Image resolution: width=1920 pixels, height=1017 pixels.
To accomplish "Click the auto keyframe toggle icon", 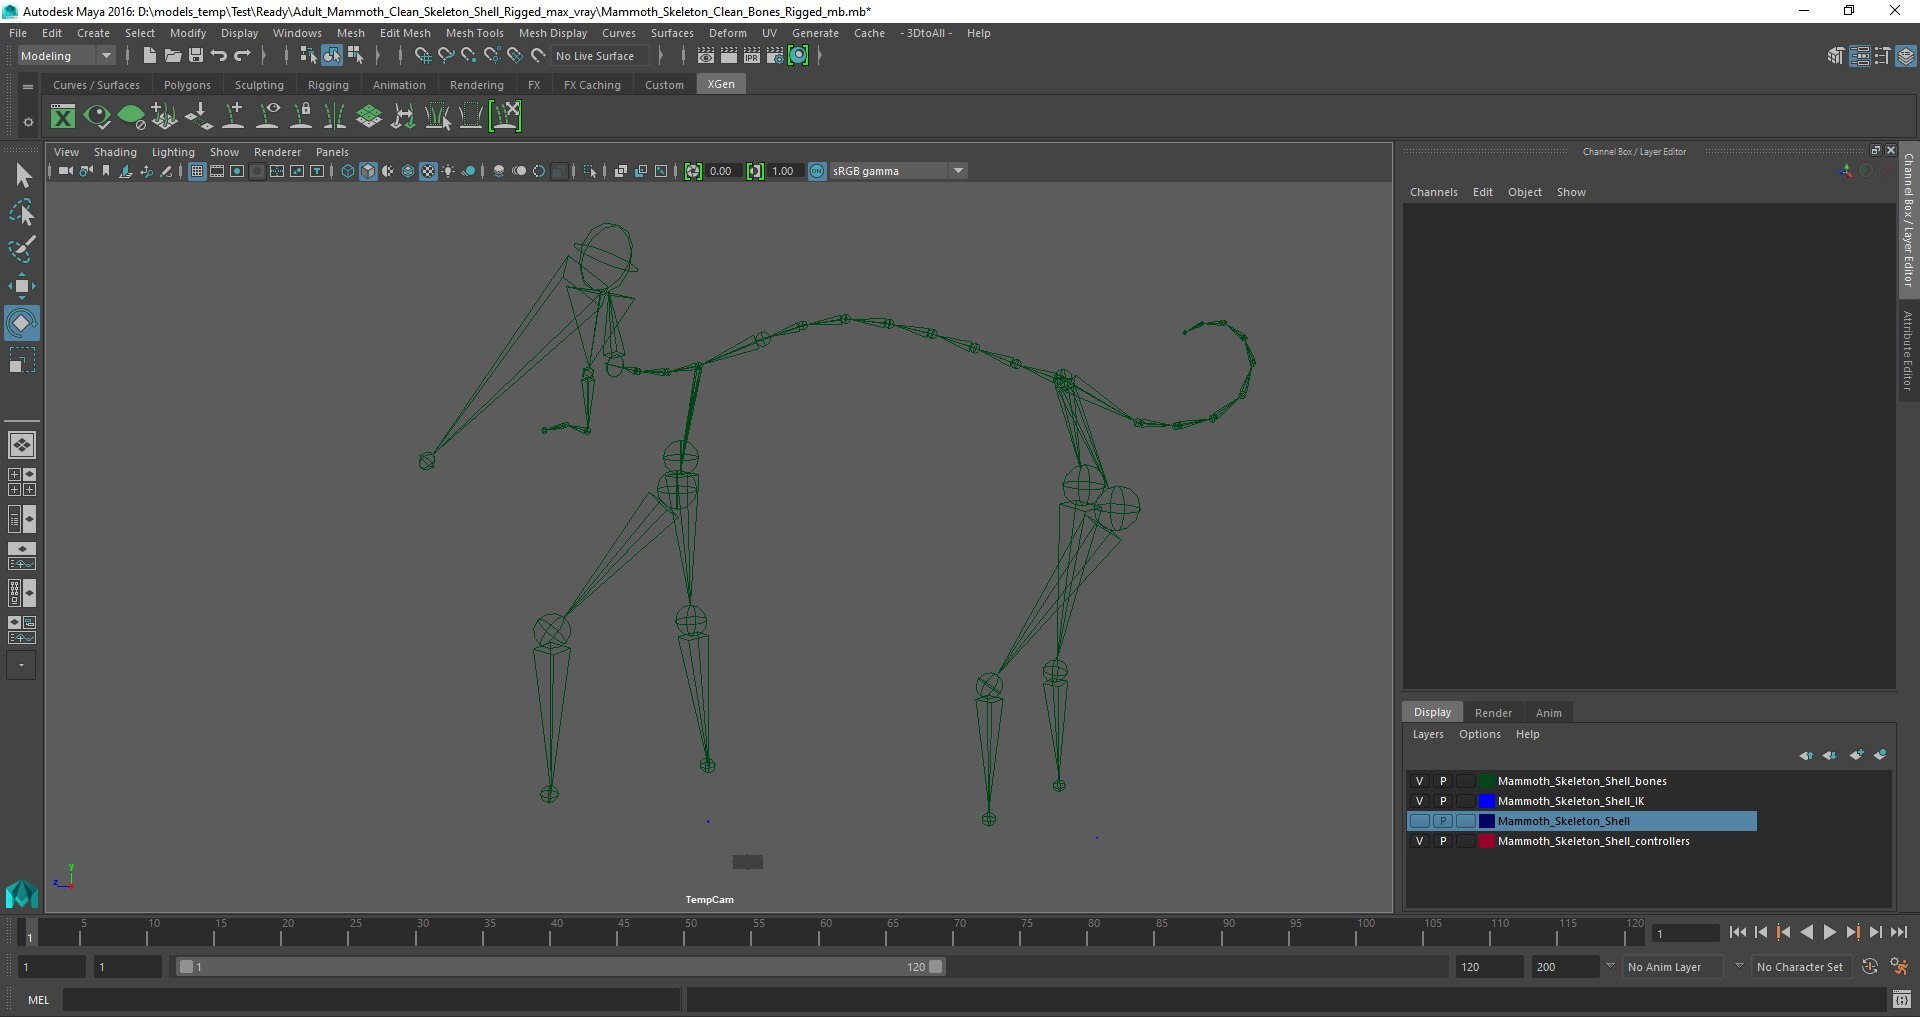I will [x=1869, y=967].
